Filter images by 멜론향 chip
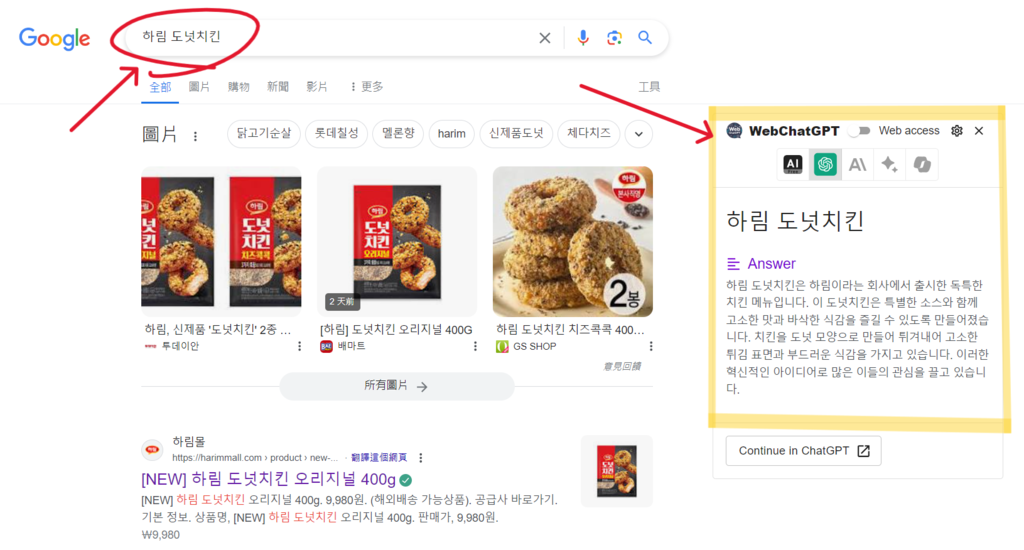 coord(398,134)
